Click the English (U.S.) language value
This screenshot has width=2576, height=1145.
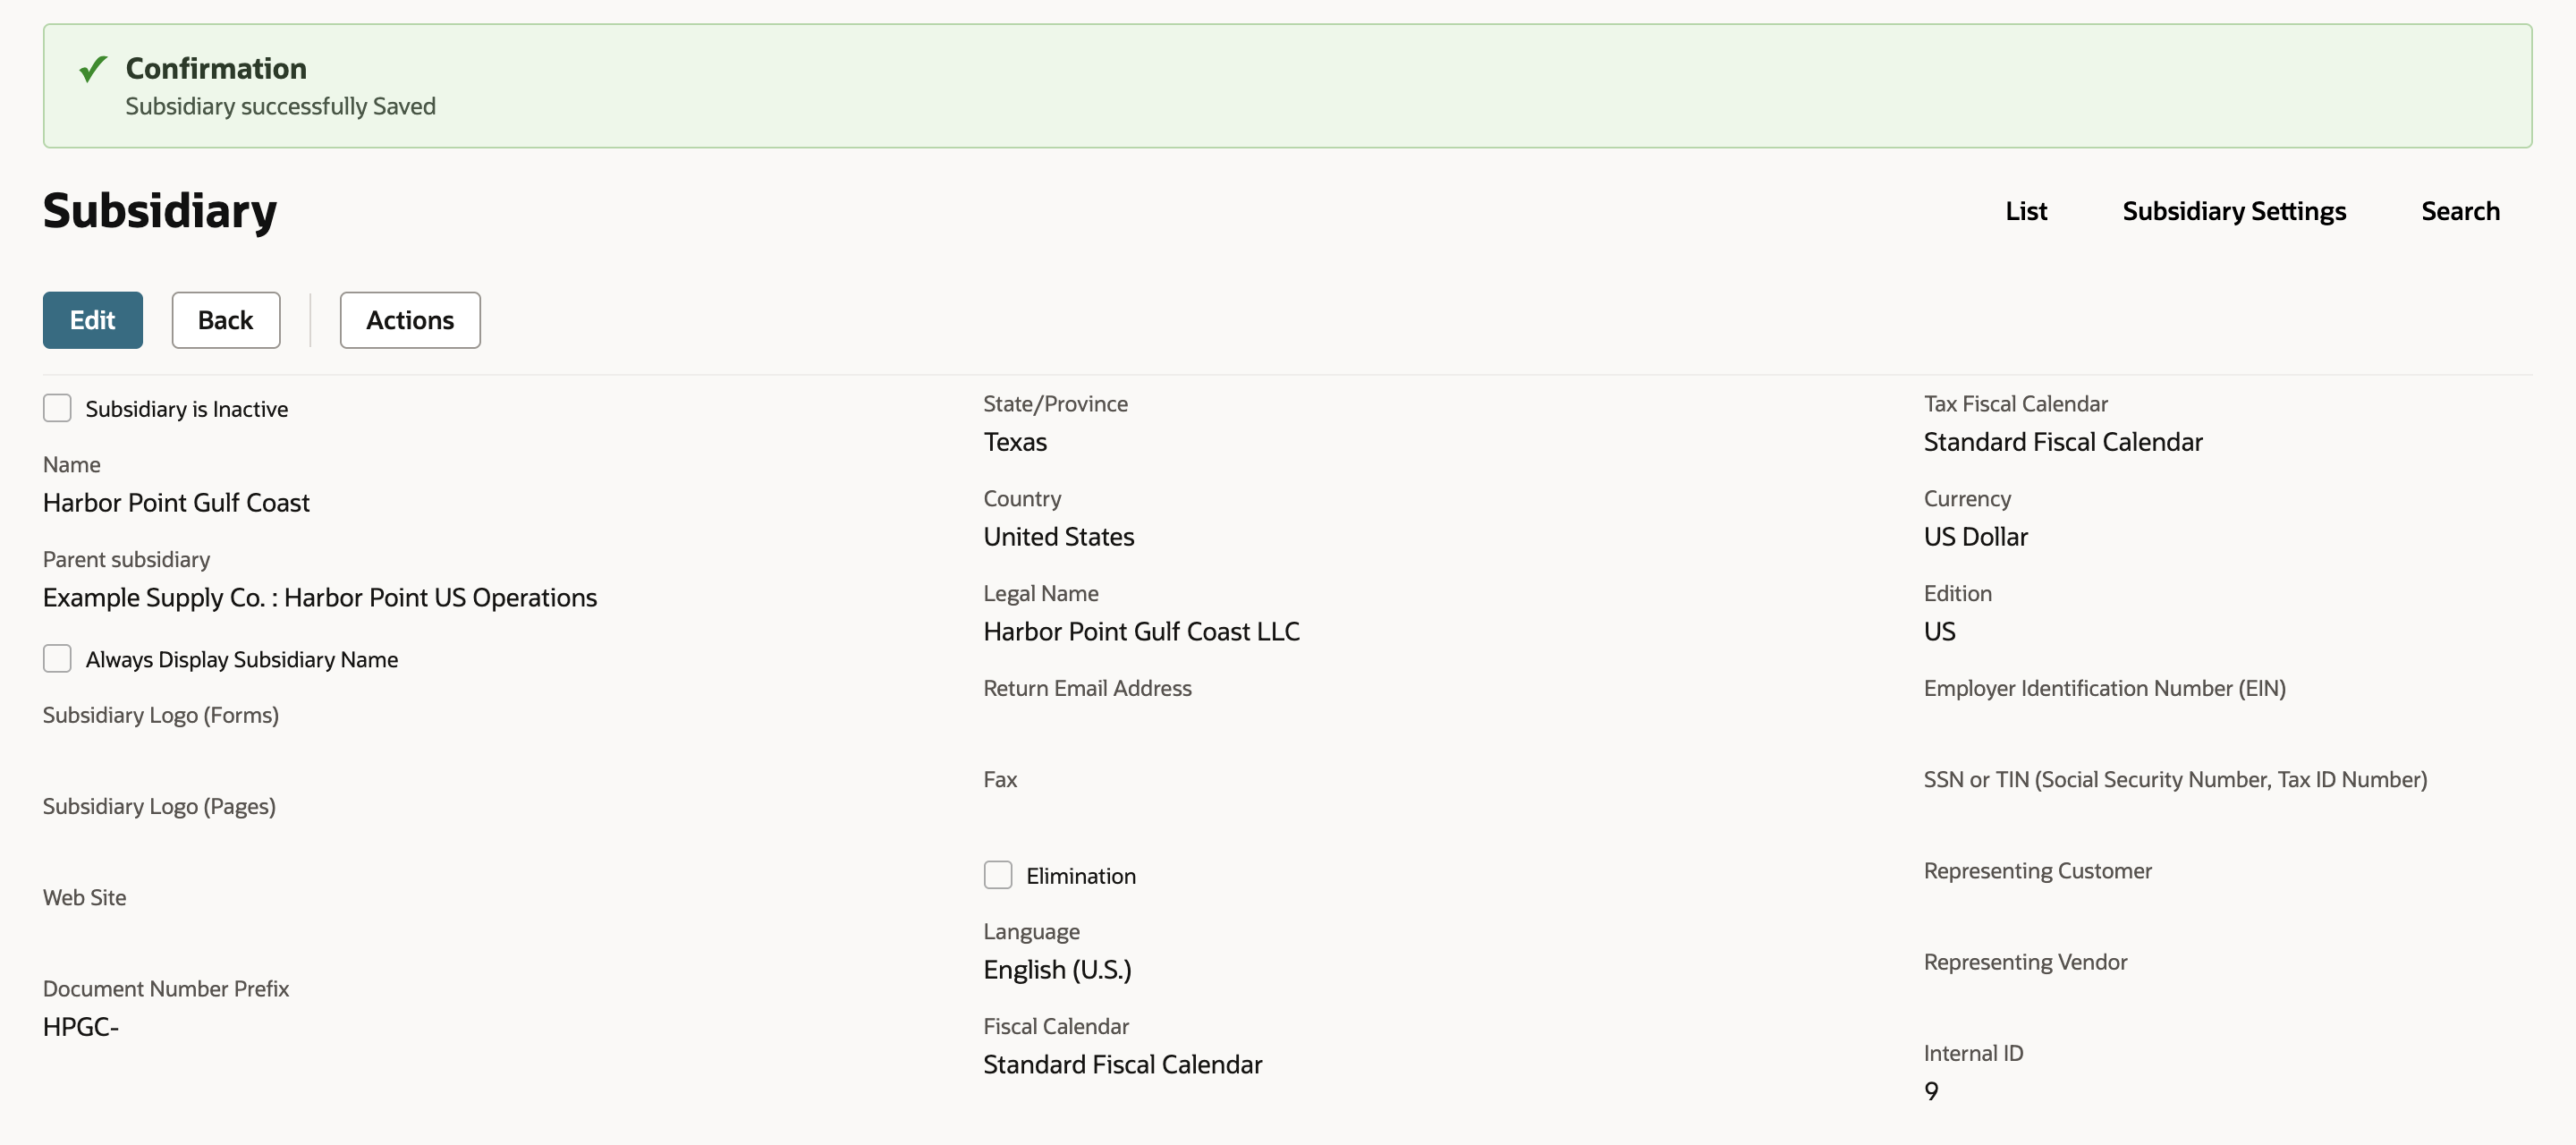pyautogui.click(x=1057, y=970)
